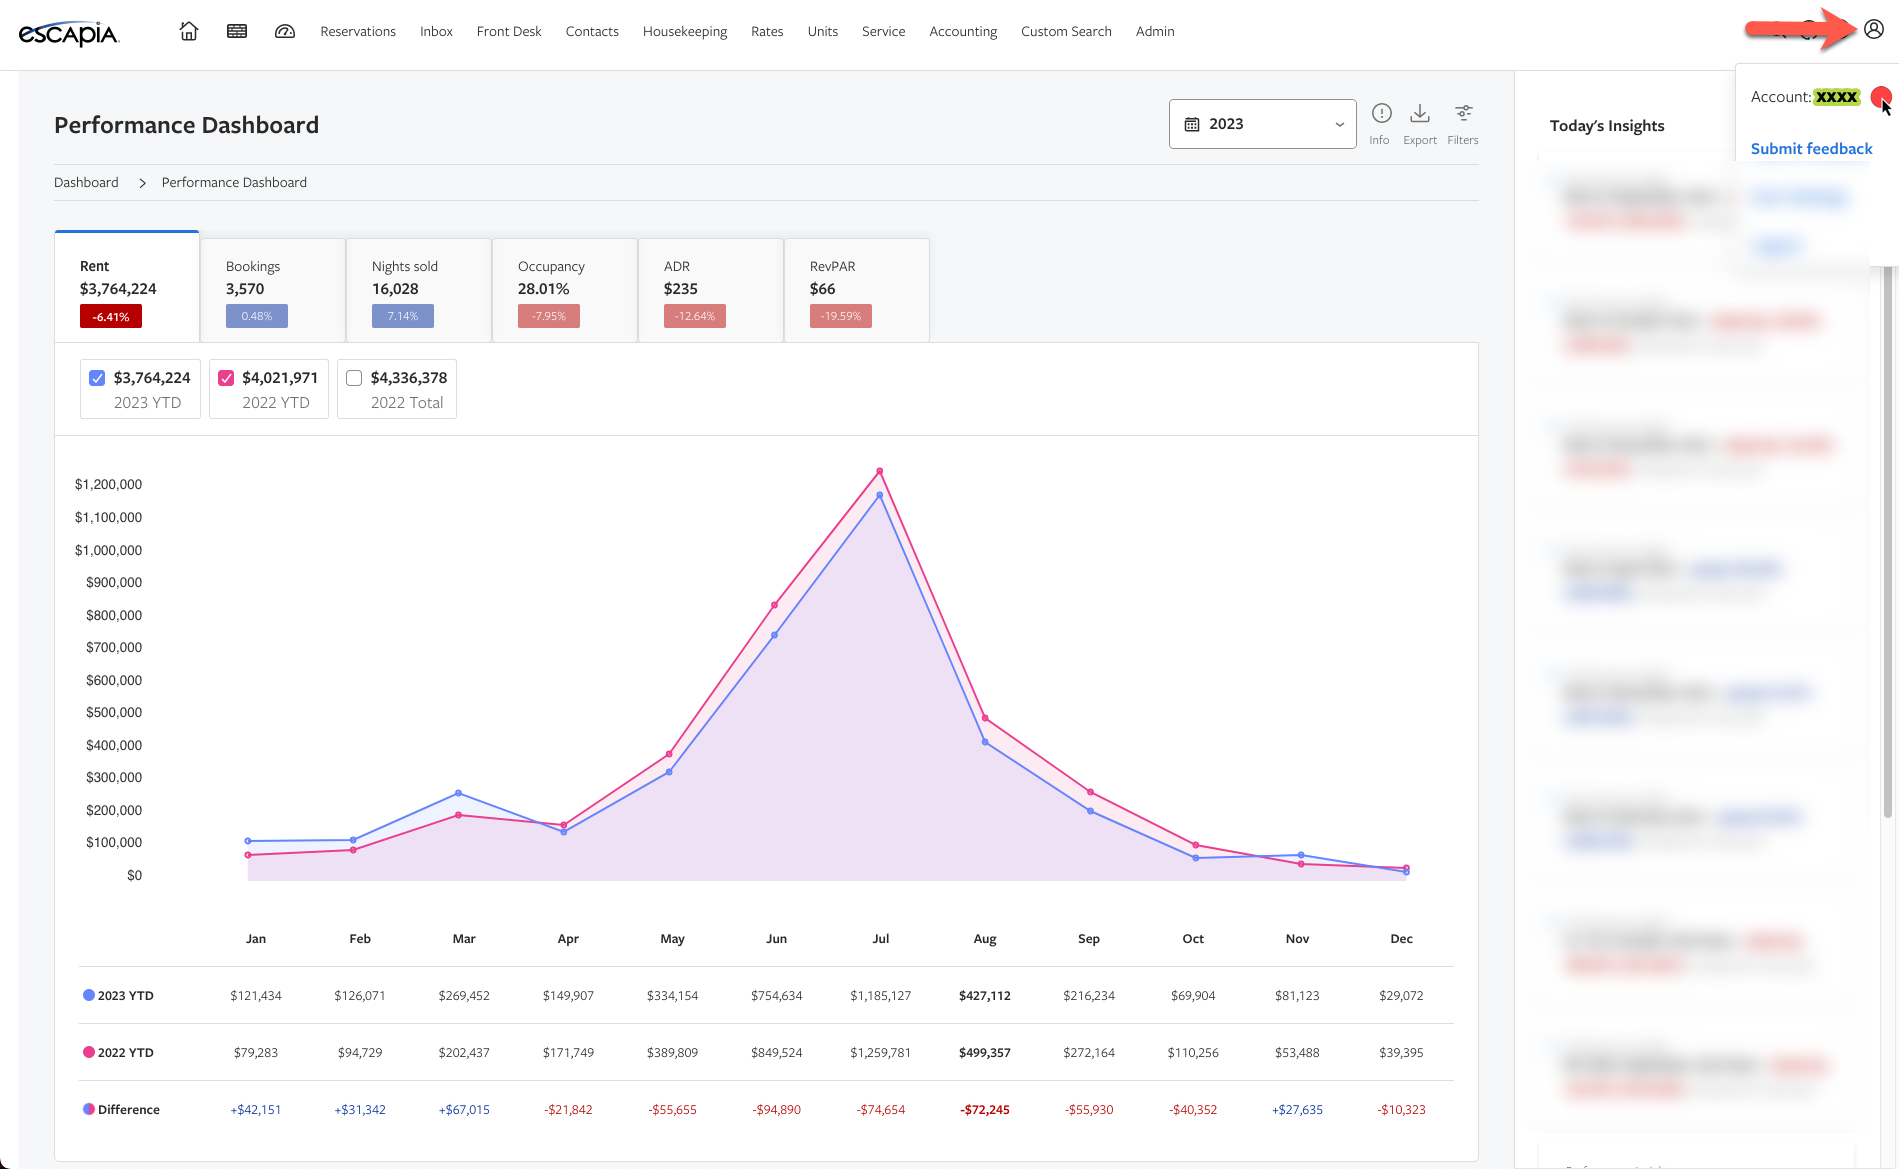Enable the 2022 Total checkbox
The width and height of the screenshot is (1899, 1169).
(x=354, y=378)
